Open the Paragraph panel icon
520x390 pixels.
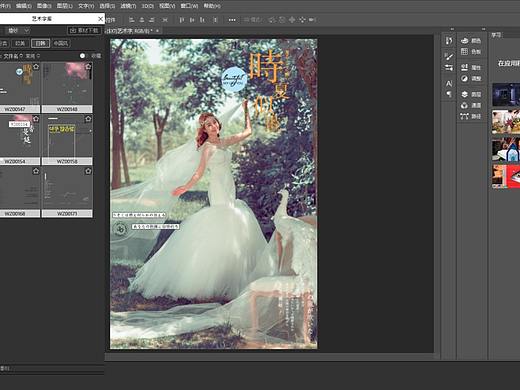pos(449,94)
